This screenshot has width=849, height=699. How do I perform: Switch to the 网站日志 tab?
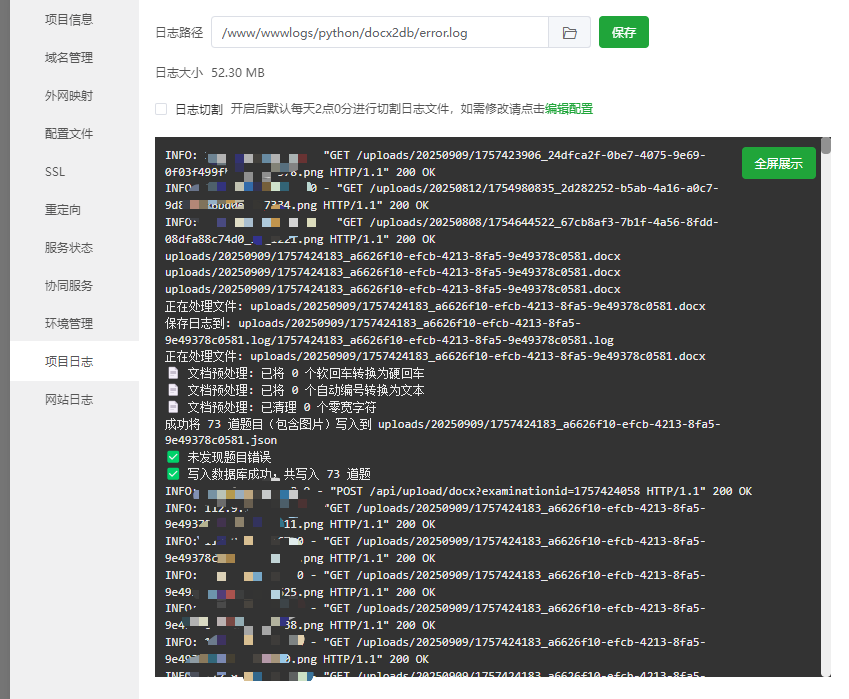[x=69, y=400]
